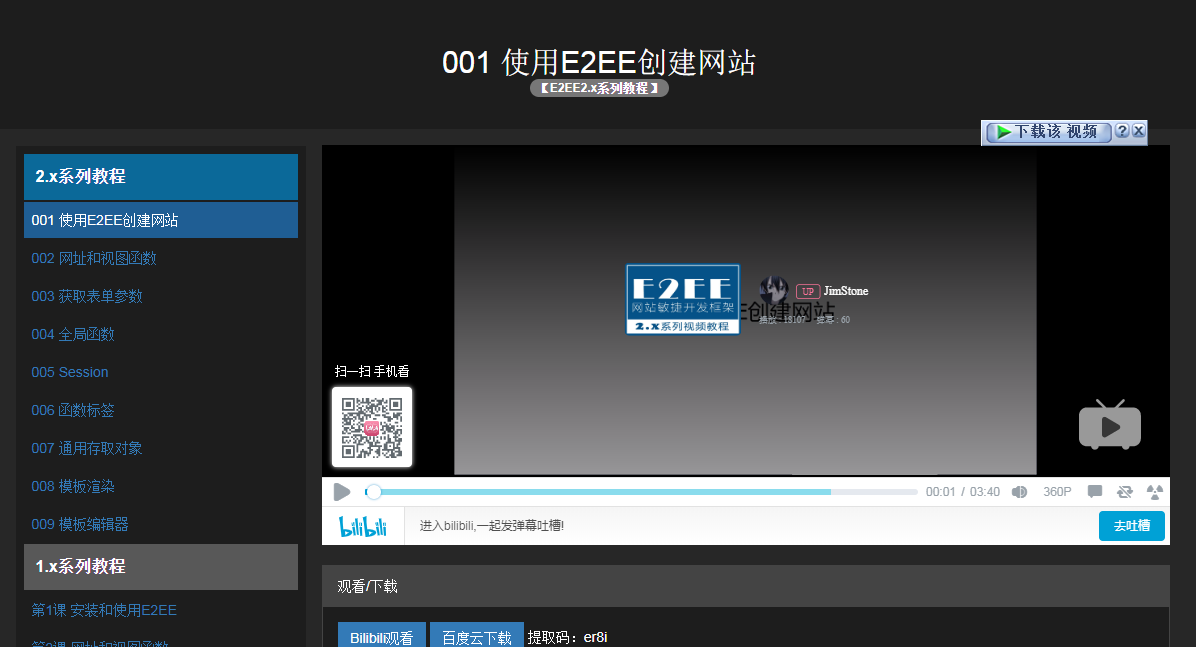Seek on the video progress bar
Image resolution: width=1196 pixels, height=647 pixels.
tap(641, 492)
